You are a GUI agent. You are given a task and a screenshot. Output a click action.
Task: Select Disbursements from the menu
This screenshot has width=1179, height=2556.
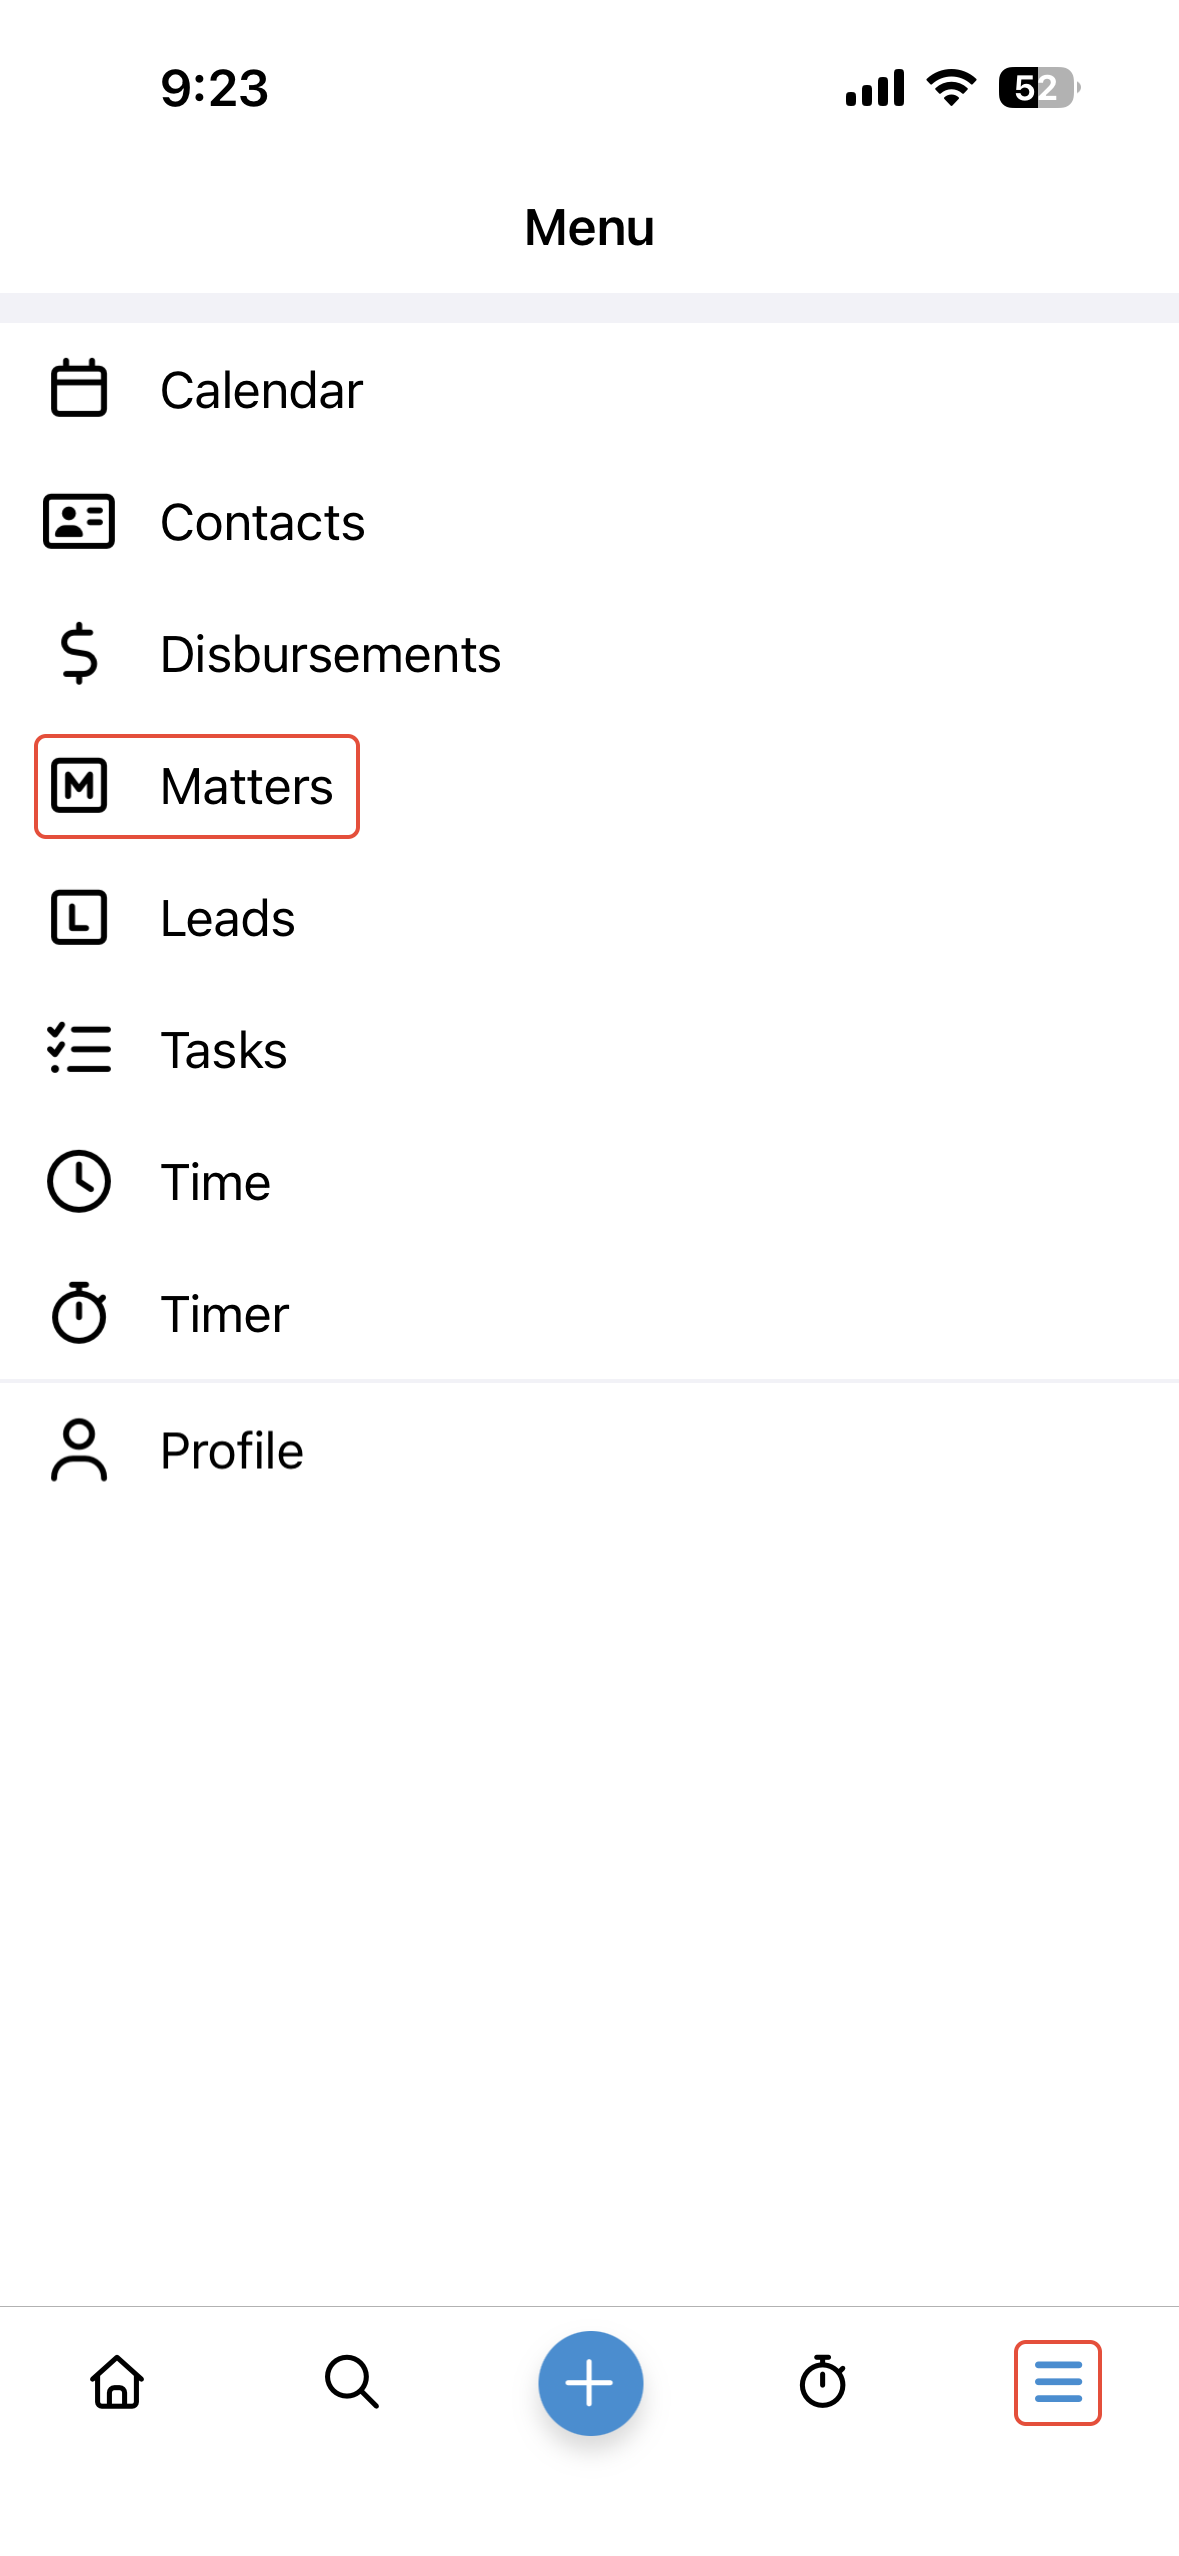coord(330,655)
